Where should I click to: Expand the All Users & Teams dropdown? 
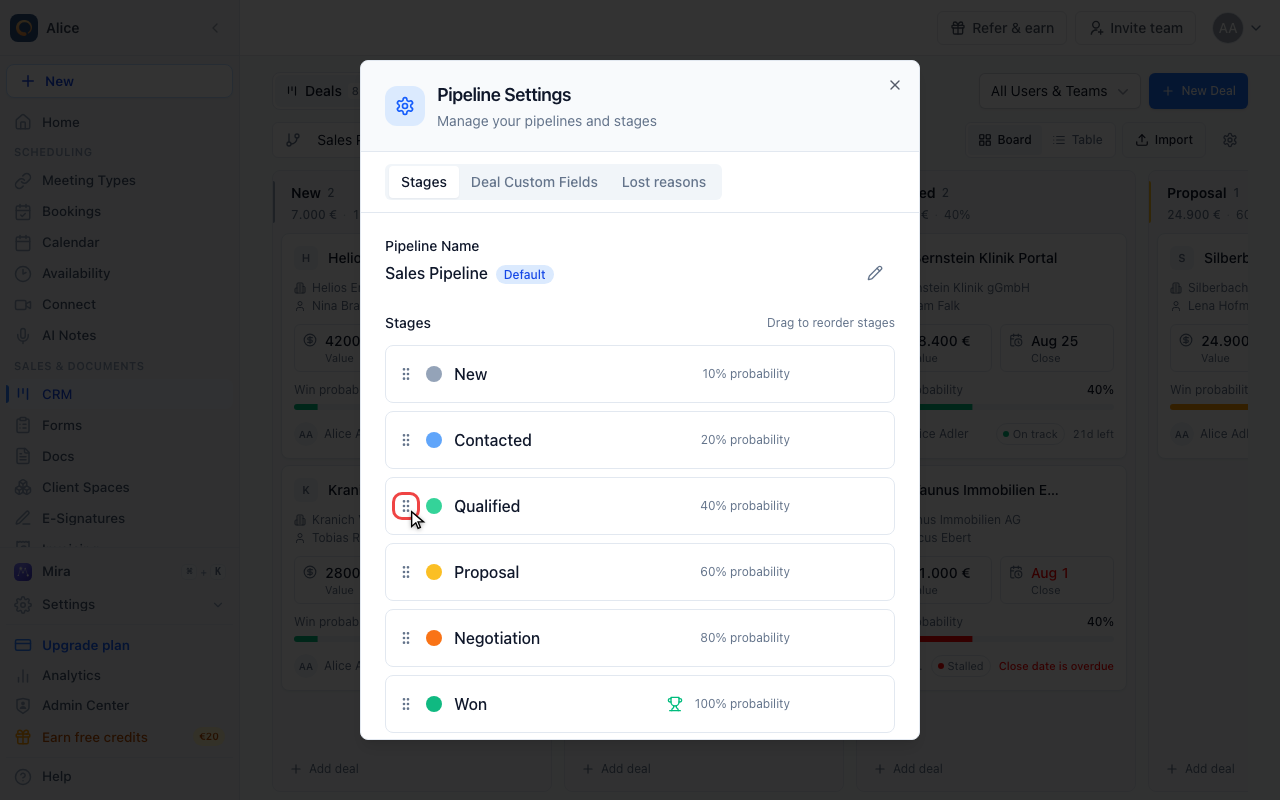(x=1059, y=91)
